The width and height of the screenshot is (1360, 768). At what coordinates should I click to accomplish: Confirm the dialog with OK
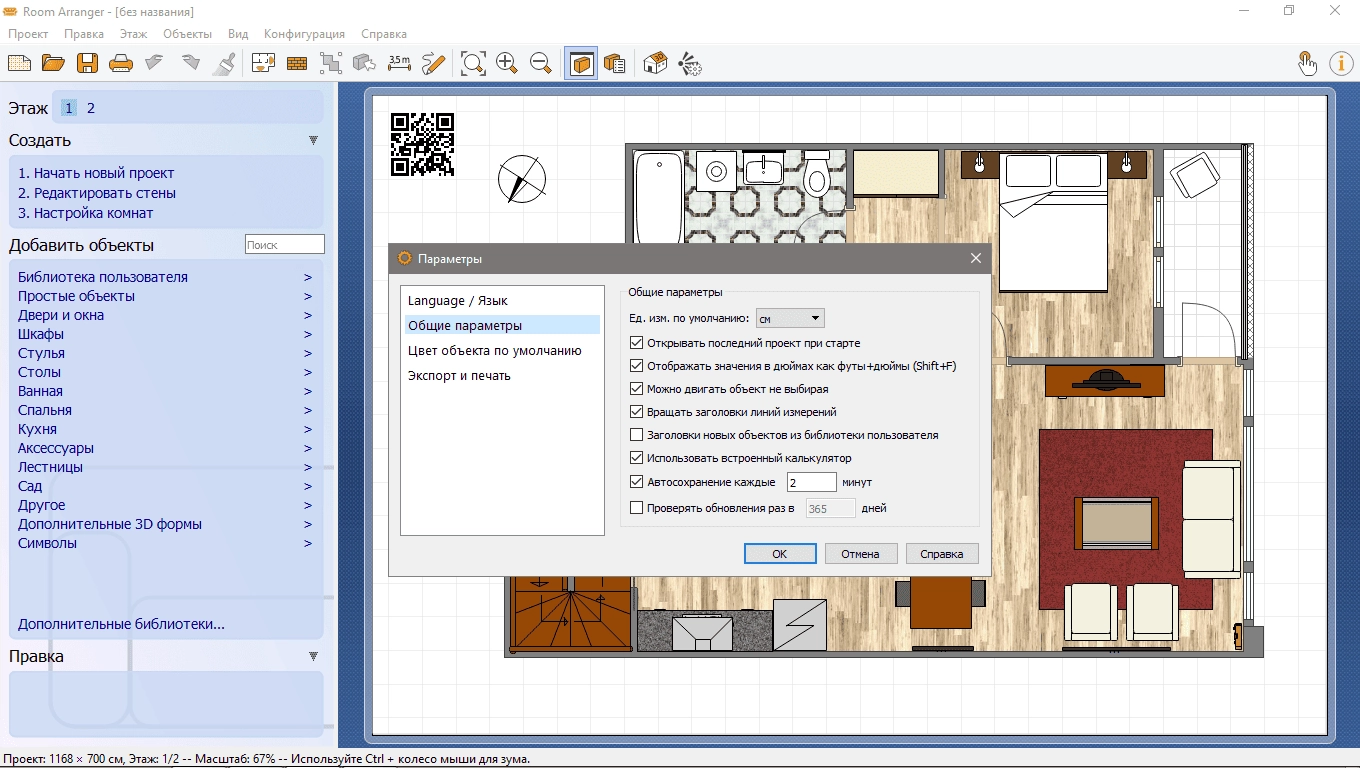[780, 554]
